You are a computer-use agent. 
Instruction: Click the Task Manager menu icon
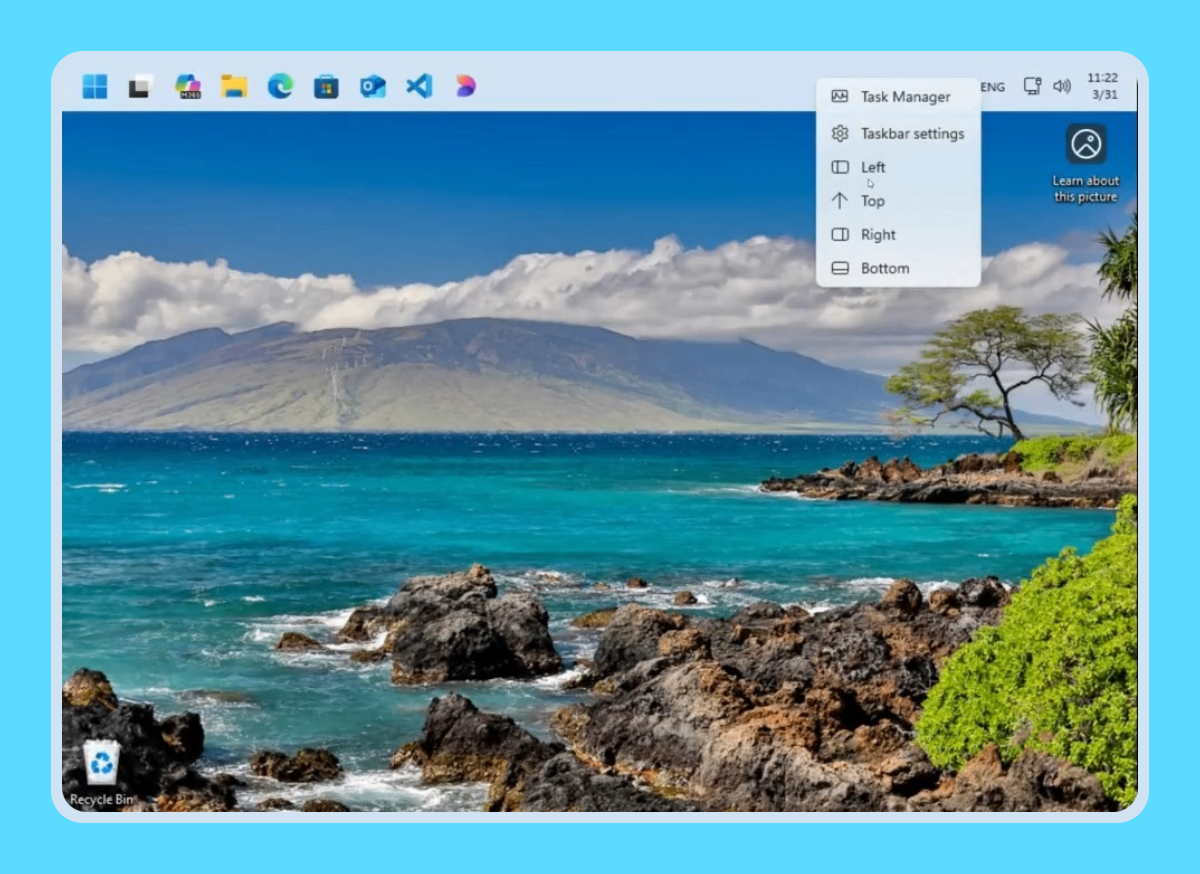tap(840, 97)
